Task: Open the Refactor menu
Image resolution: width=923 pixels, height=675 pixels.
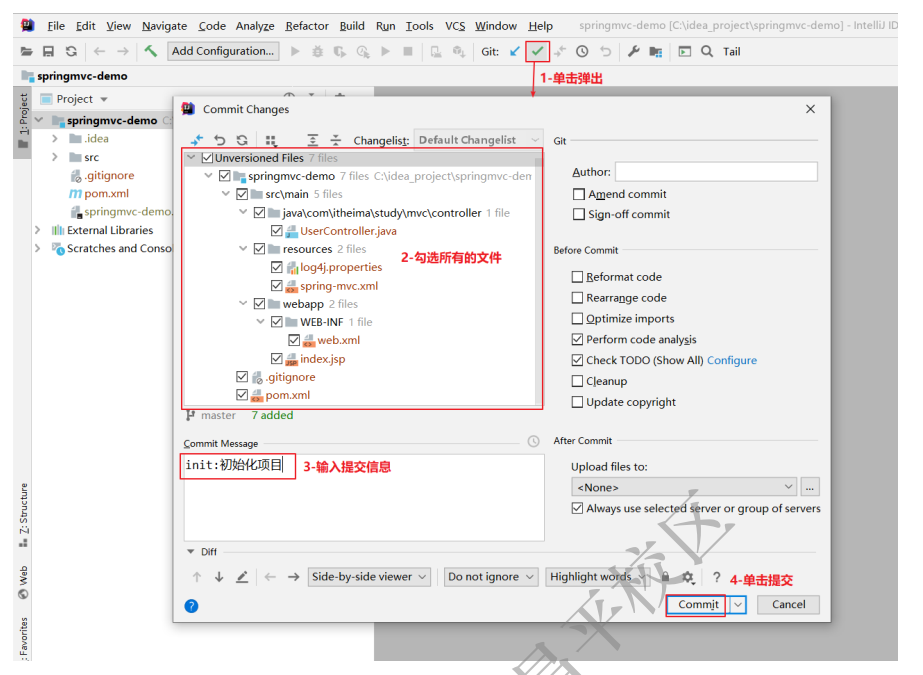Action: (x=307, y=26)
